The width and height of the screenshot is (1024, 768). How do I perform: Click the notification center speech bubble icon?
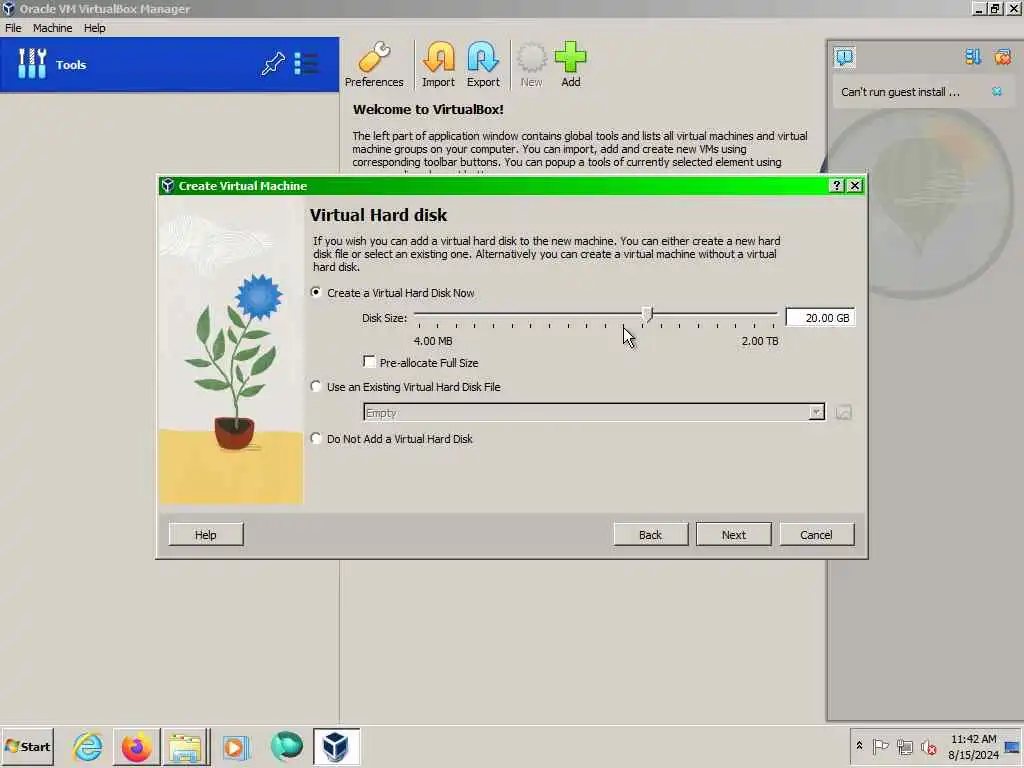844,57
